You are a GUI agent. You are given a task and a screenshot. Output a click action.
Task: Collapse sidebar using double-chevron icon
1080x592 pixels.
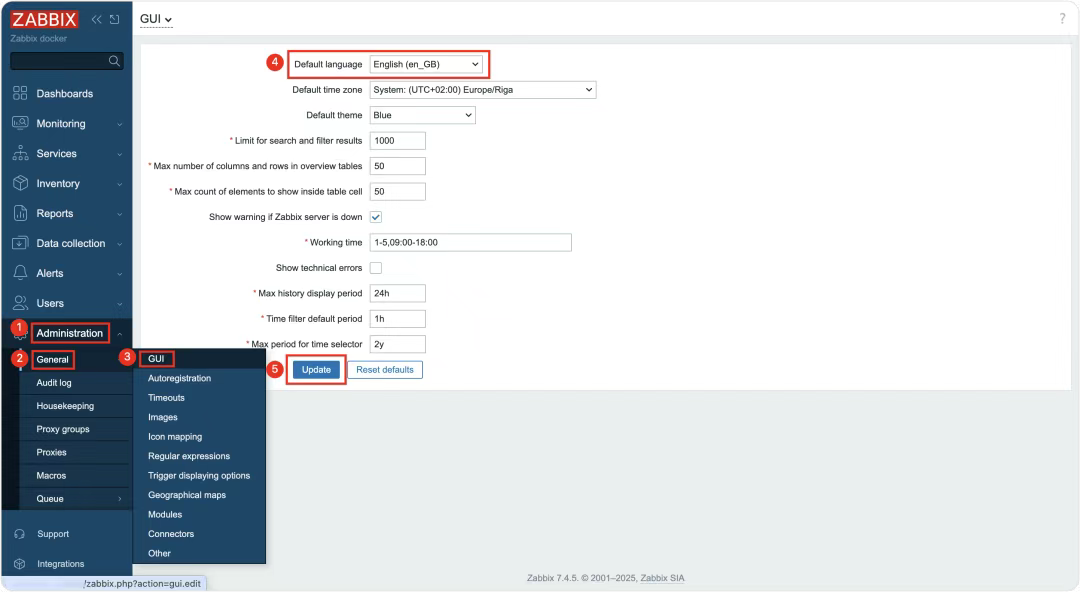point(96,19)
